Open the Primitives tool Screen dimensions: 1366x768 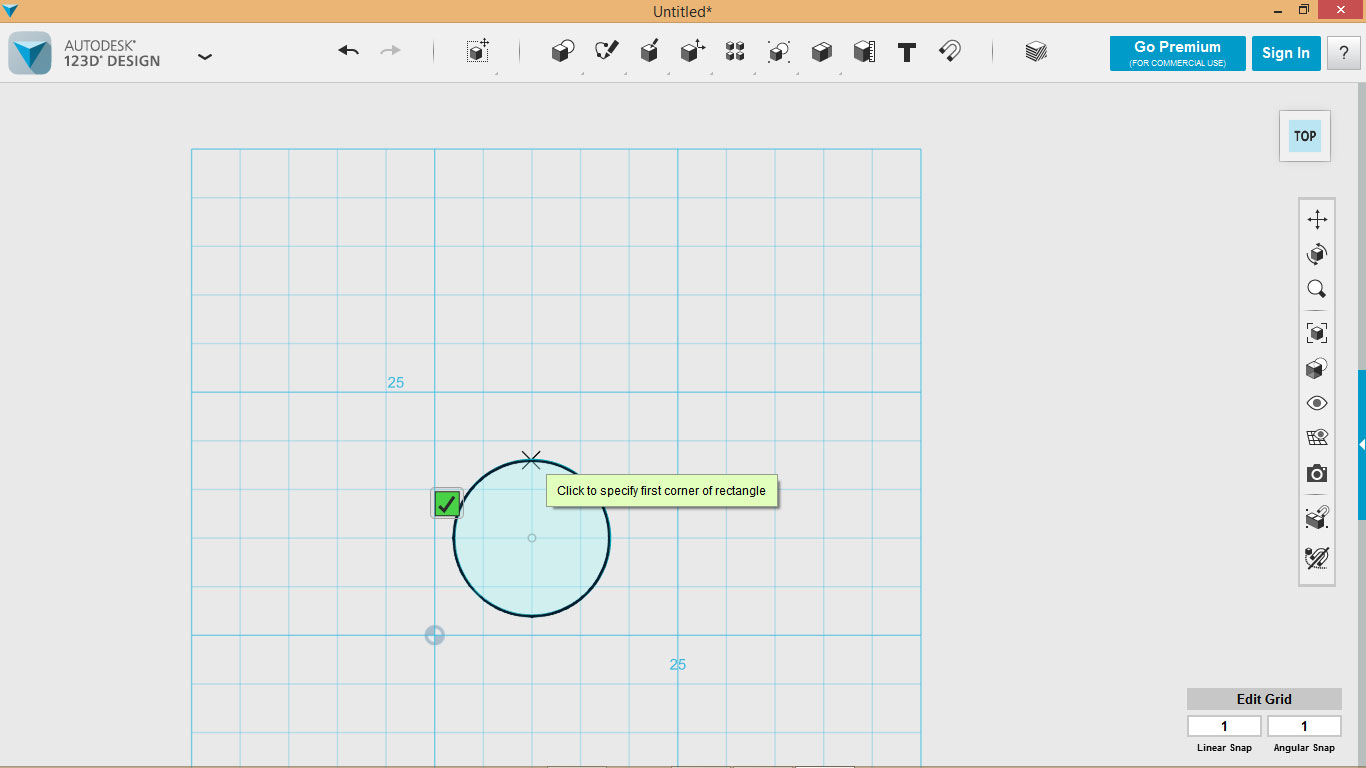[561, 52]
